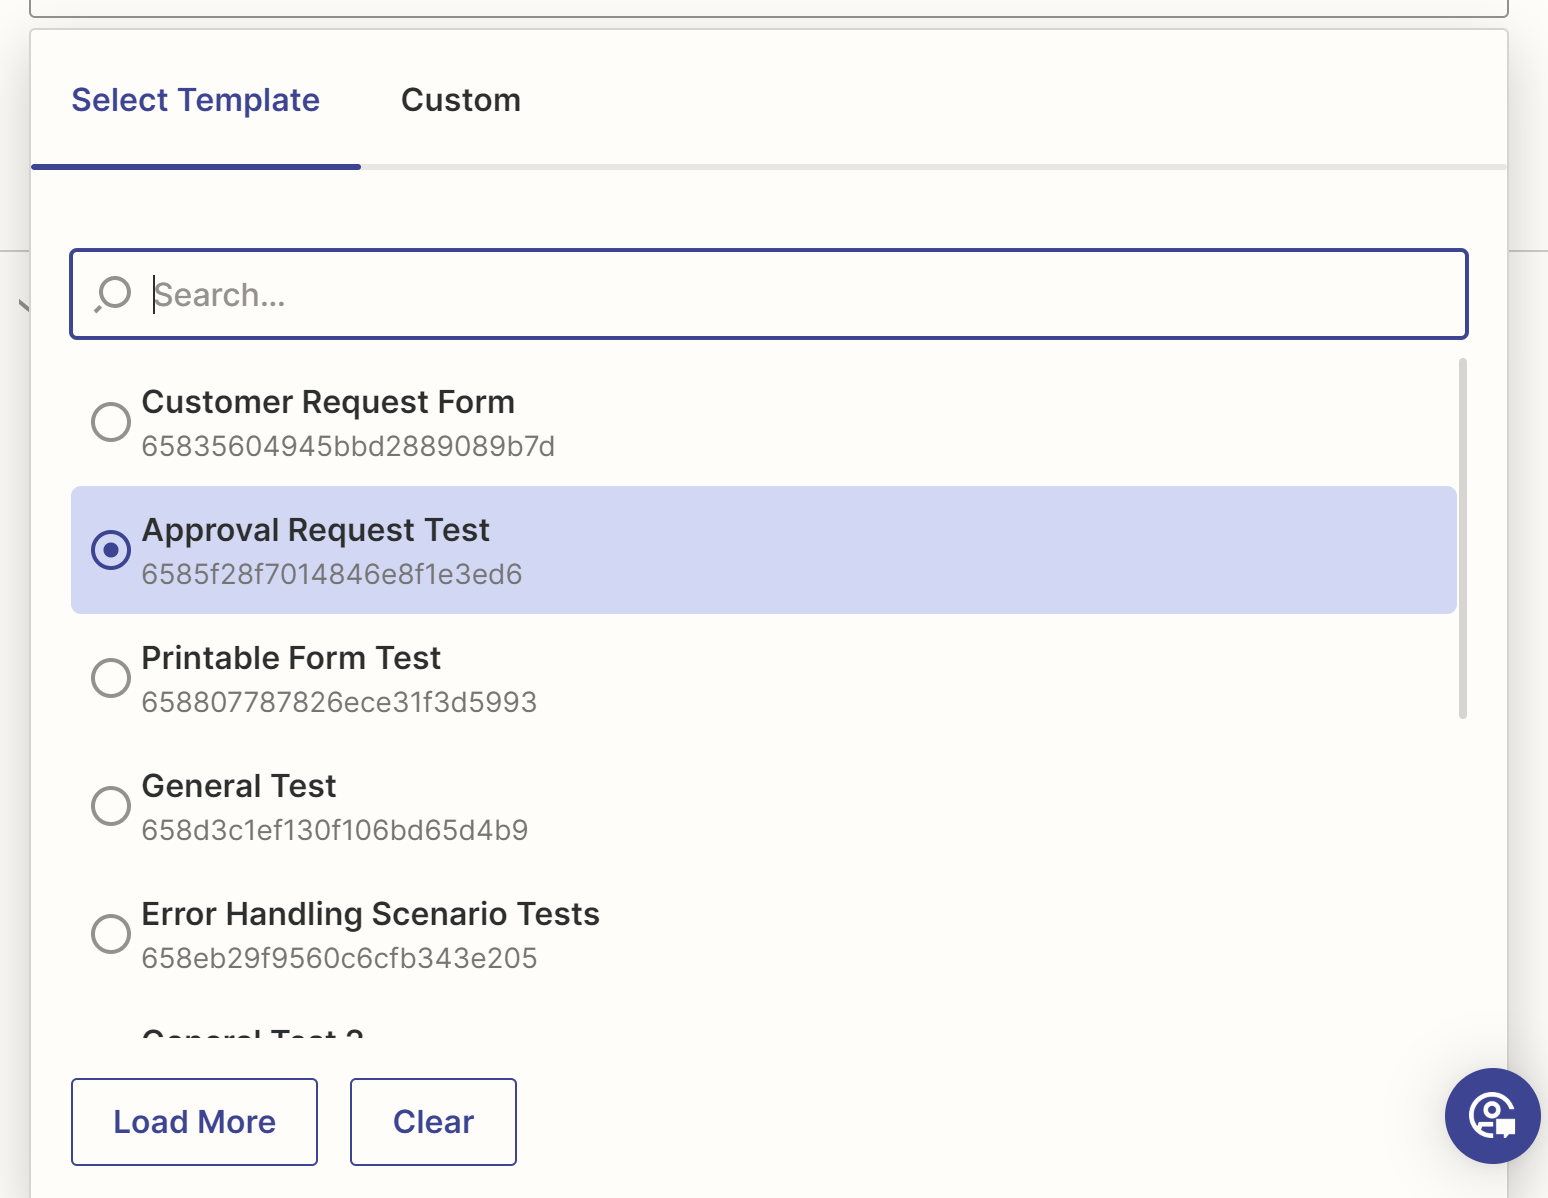Click ID 658eb29f9560c6cfb343e205

tap(339, 958)
